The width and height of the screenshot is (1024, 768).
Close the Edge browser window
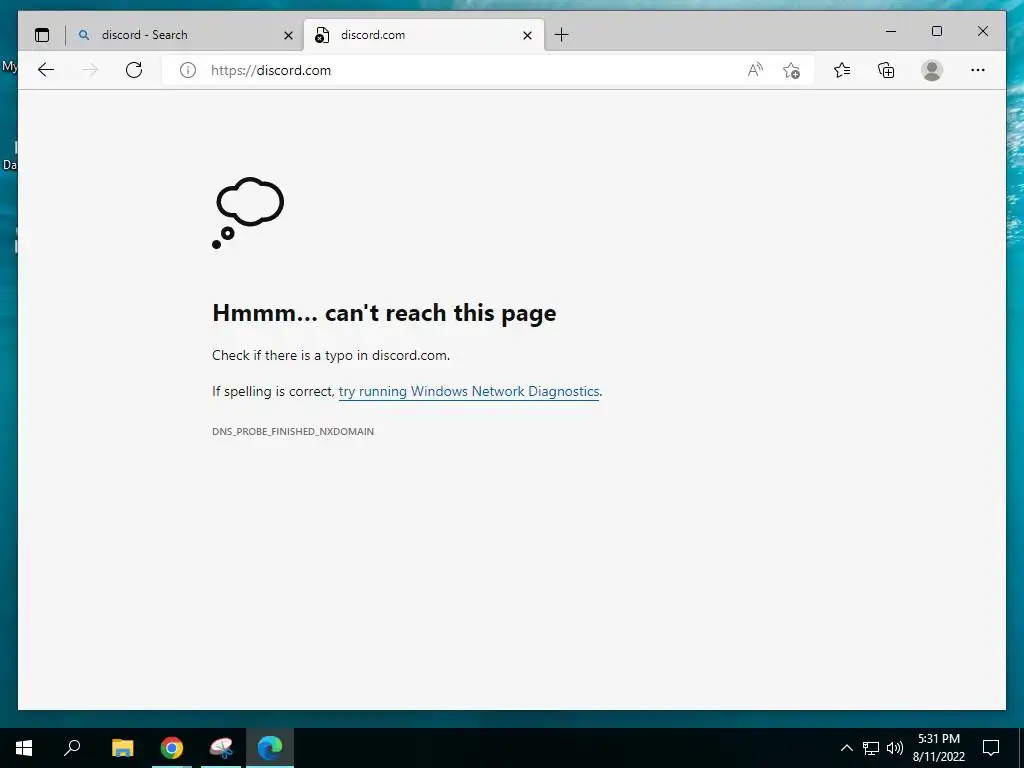982,31
